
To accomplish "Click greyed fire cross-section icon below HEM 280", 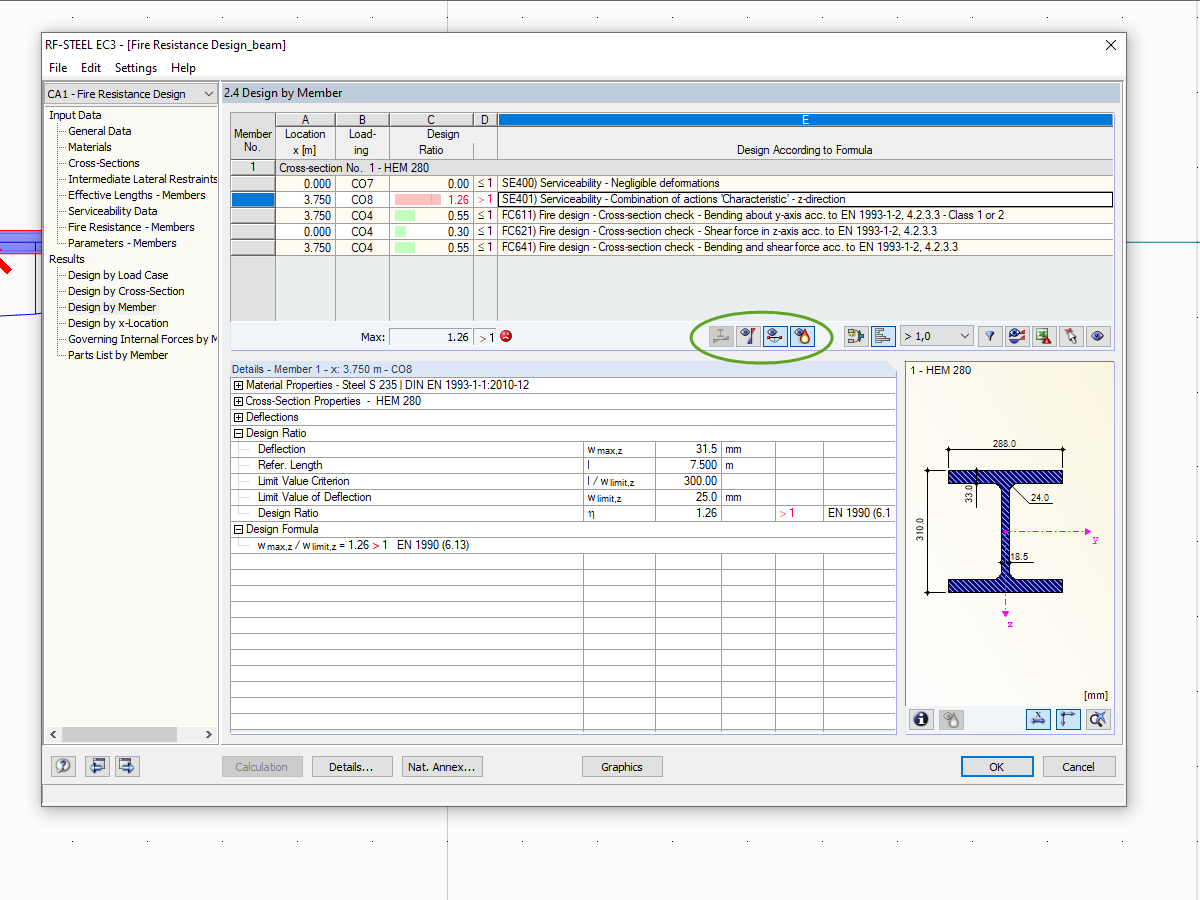I will point(951,719).
